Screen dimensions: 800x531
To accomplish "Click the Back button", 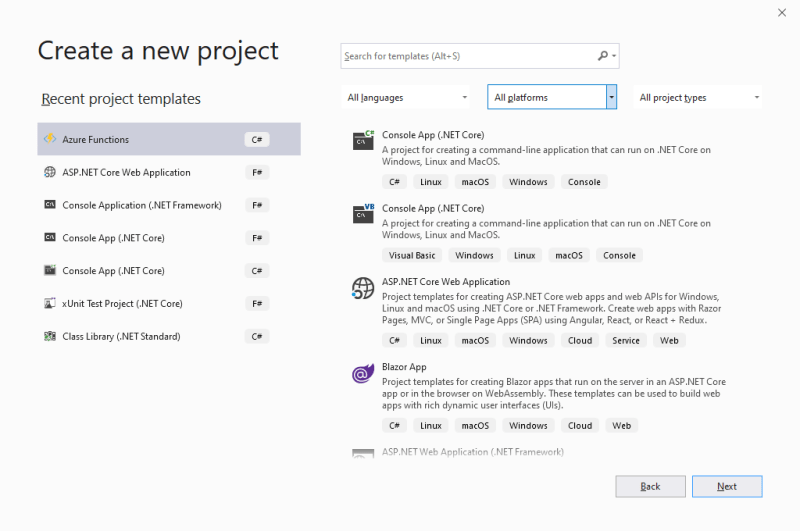I will tap(651, 486).
